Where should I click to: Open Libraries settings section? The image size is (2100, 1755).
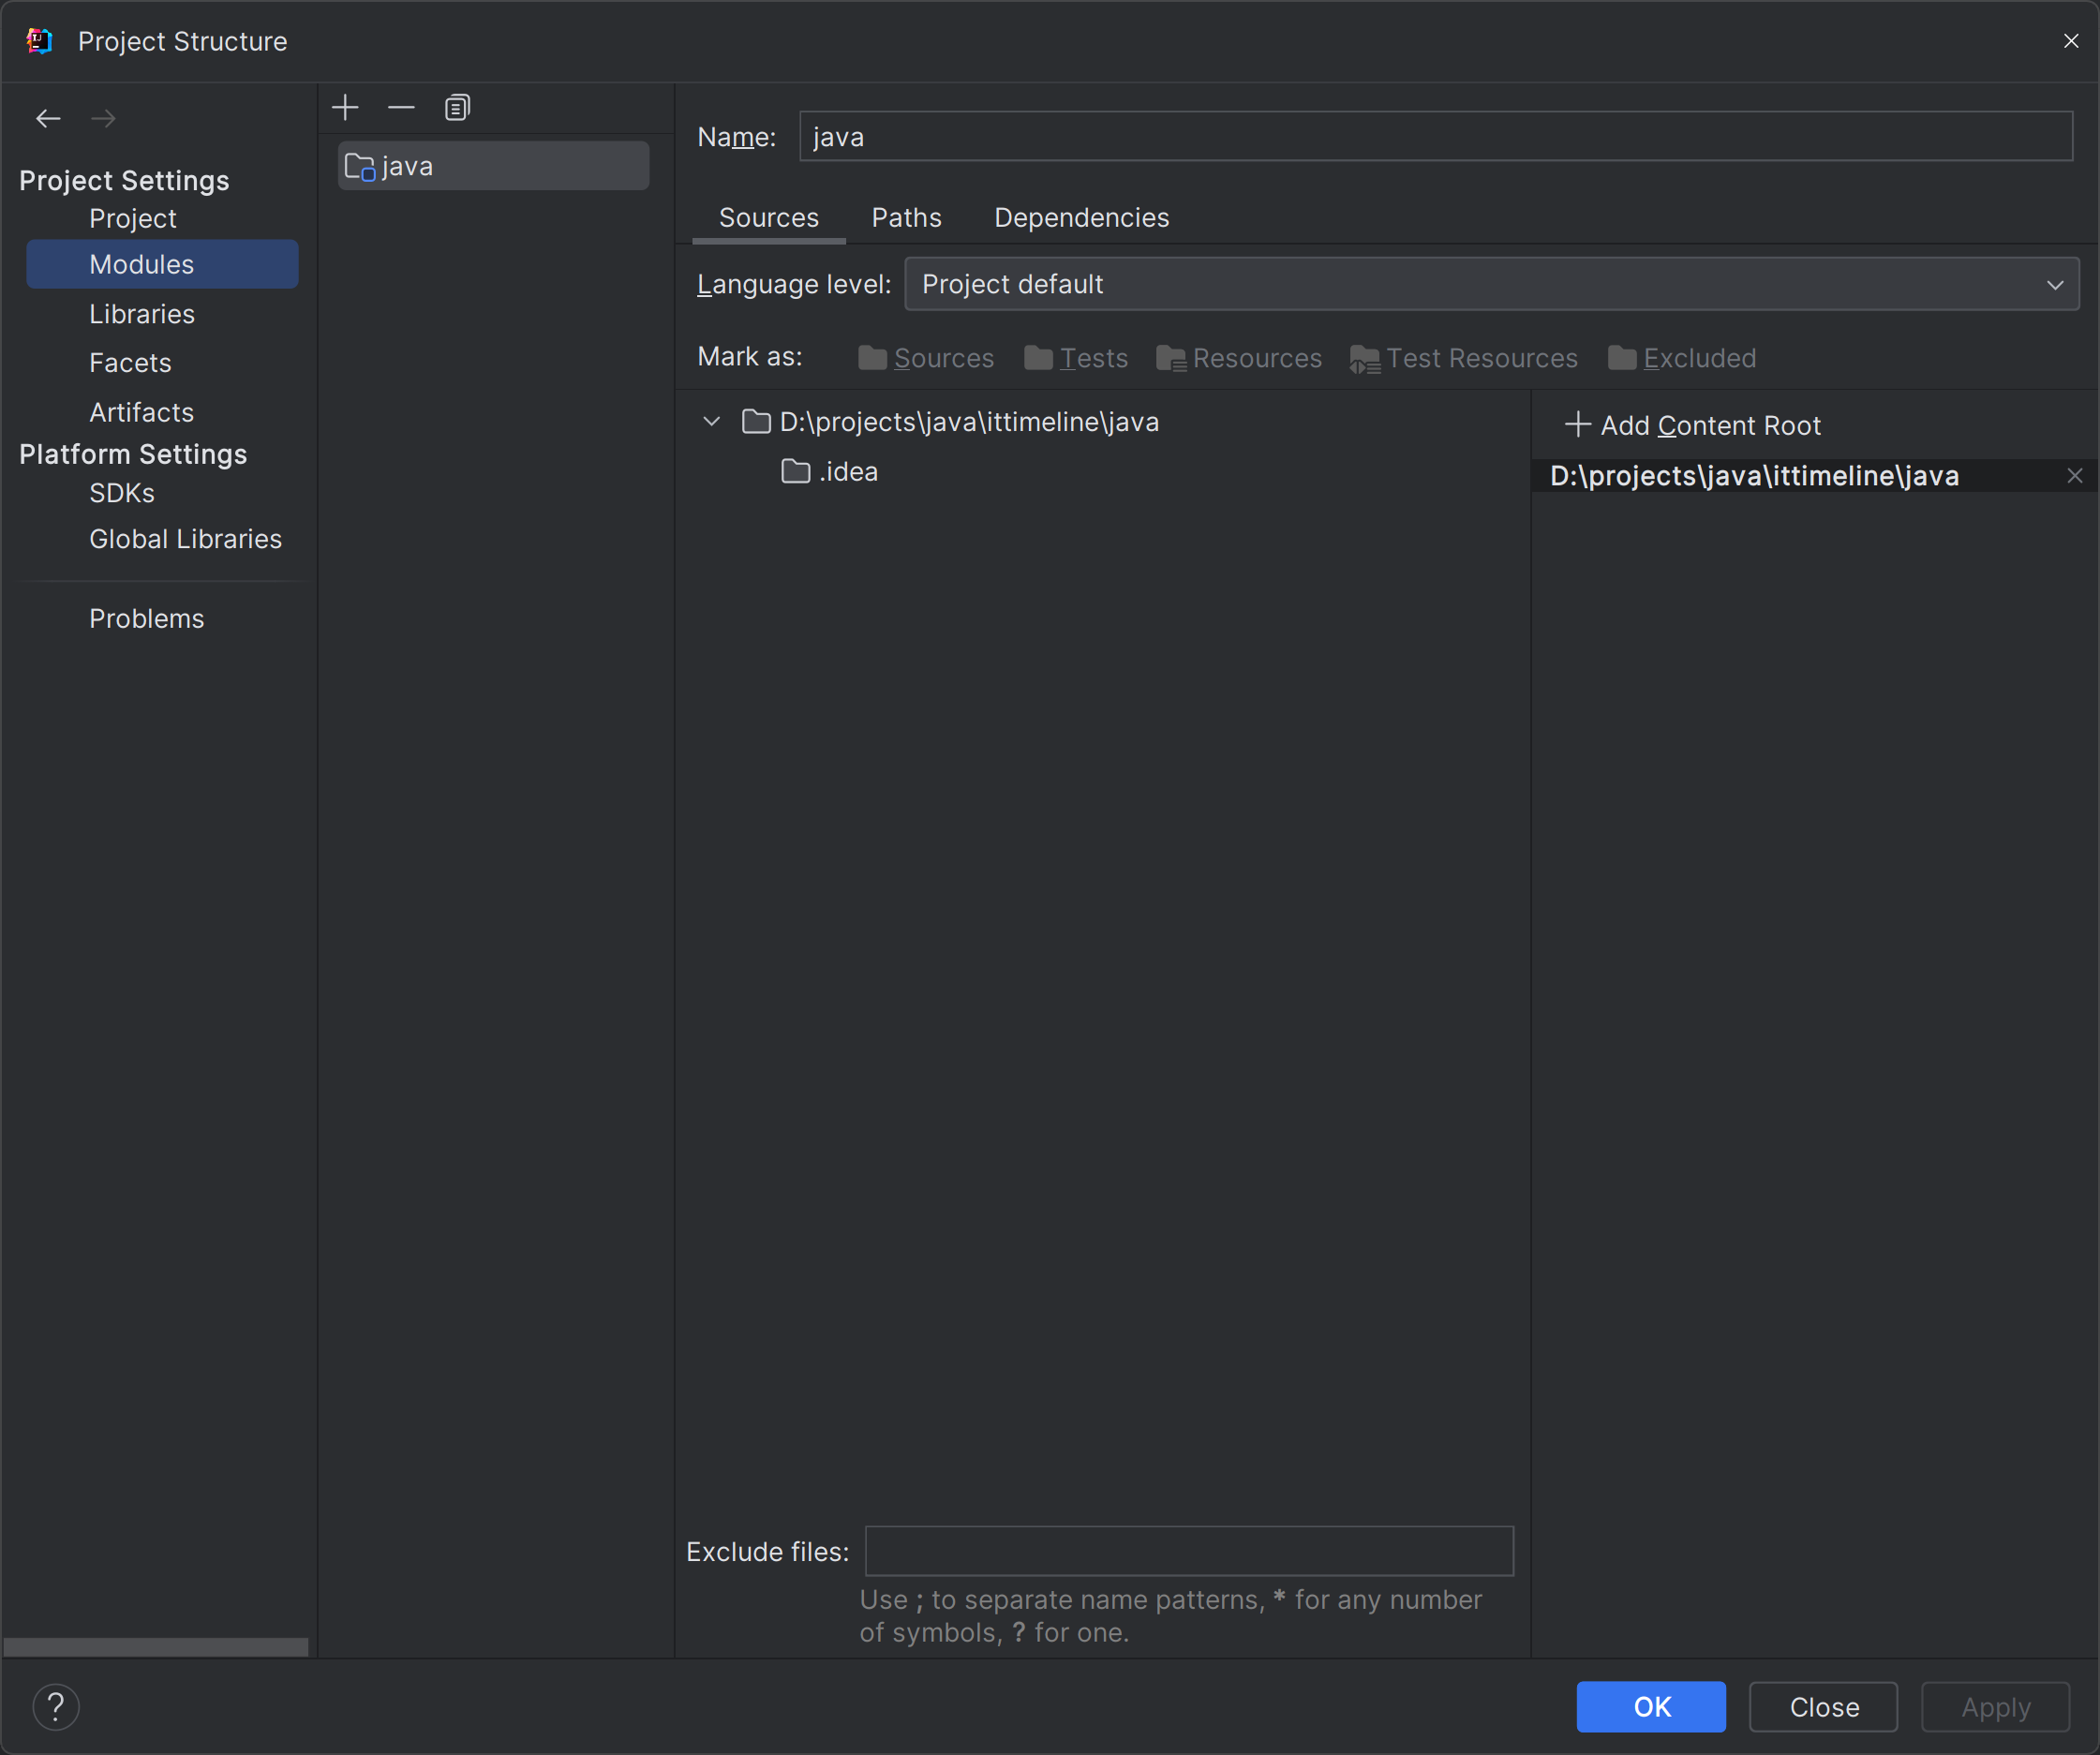point(142,314)
